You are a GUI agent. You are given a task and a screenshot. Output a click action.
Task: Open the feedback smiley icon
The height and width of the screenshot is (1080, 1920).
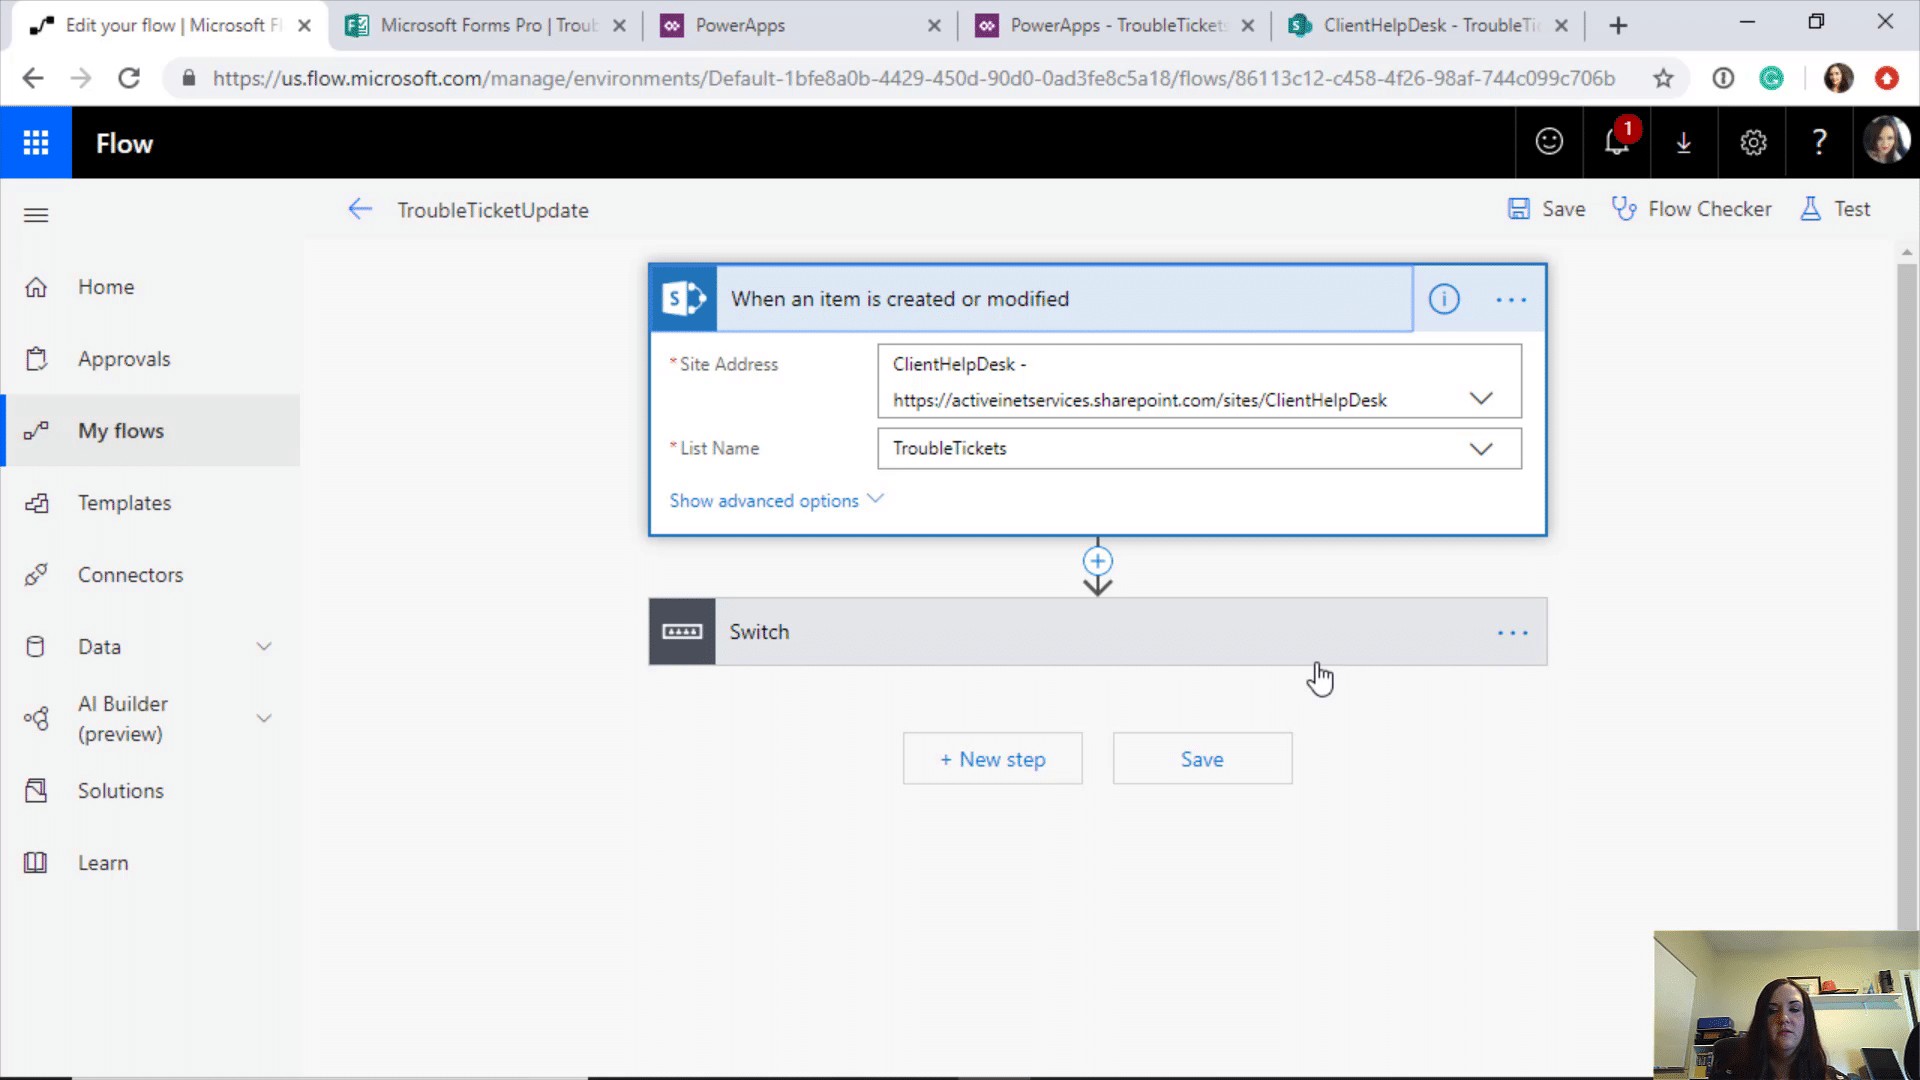pos(1549,142)
